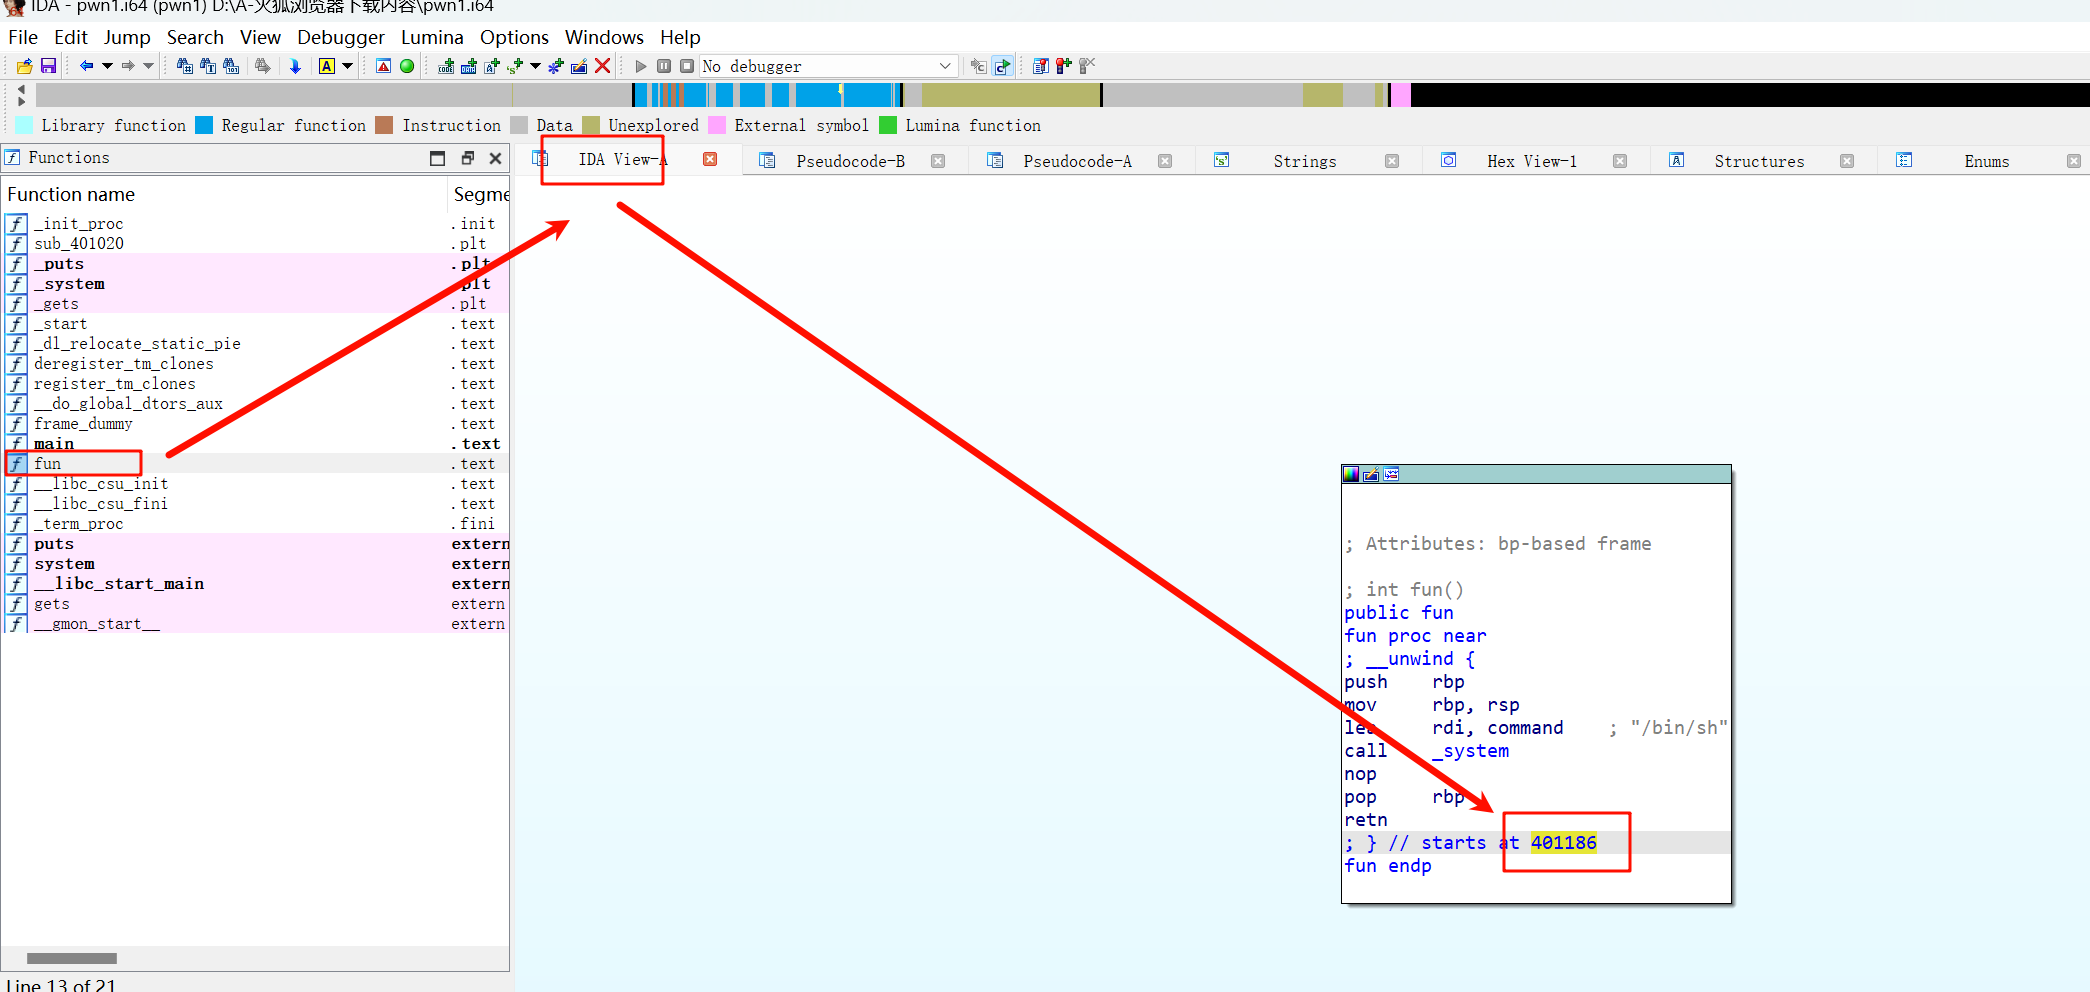Open a file with the folder icon
This screenshot has height=992, width=2090.
pos(24,66)
